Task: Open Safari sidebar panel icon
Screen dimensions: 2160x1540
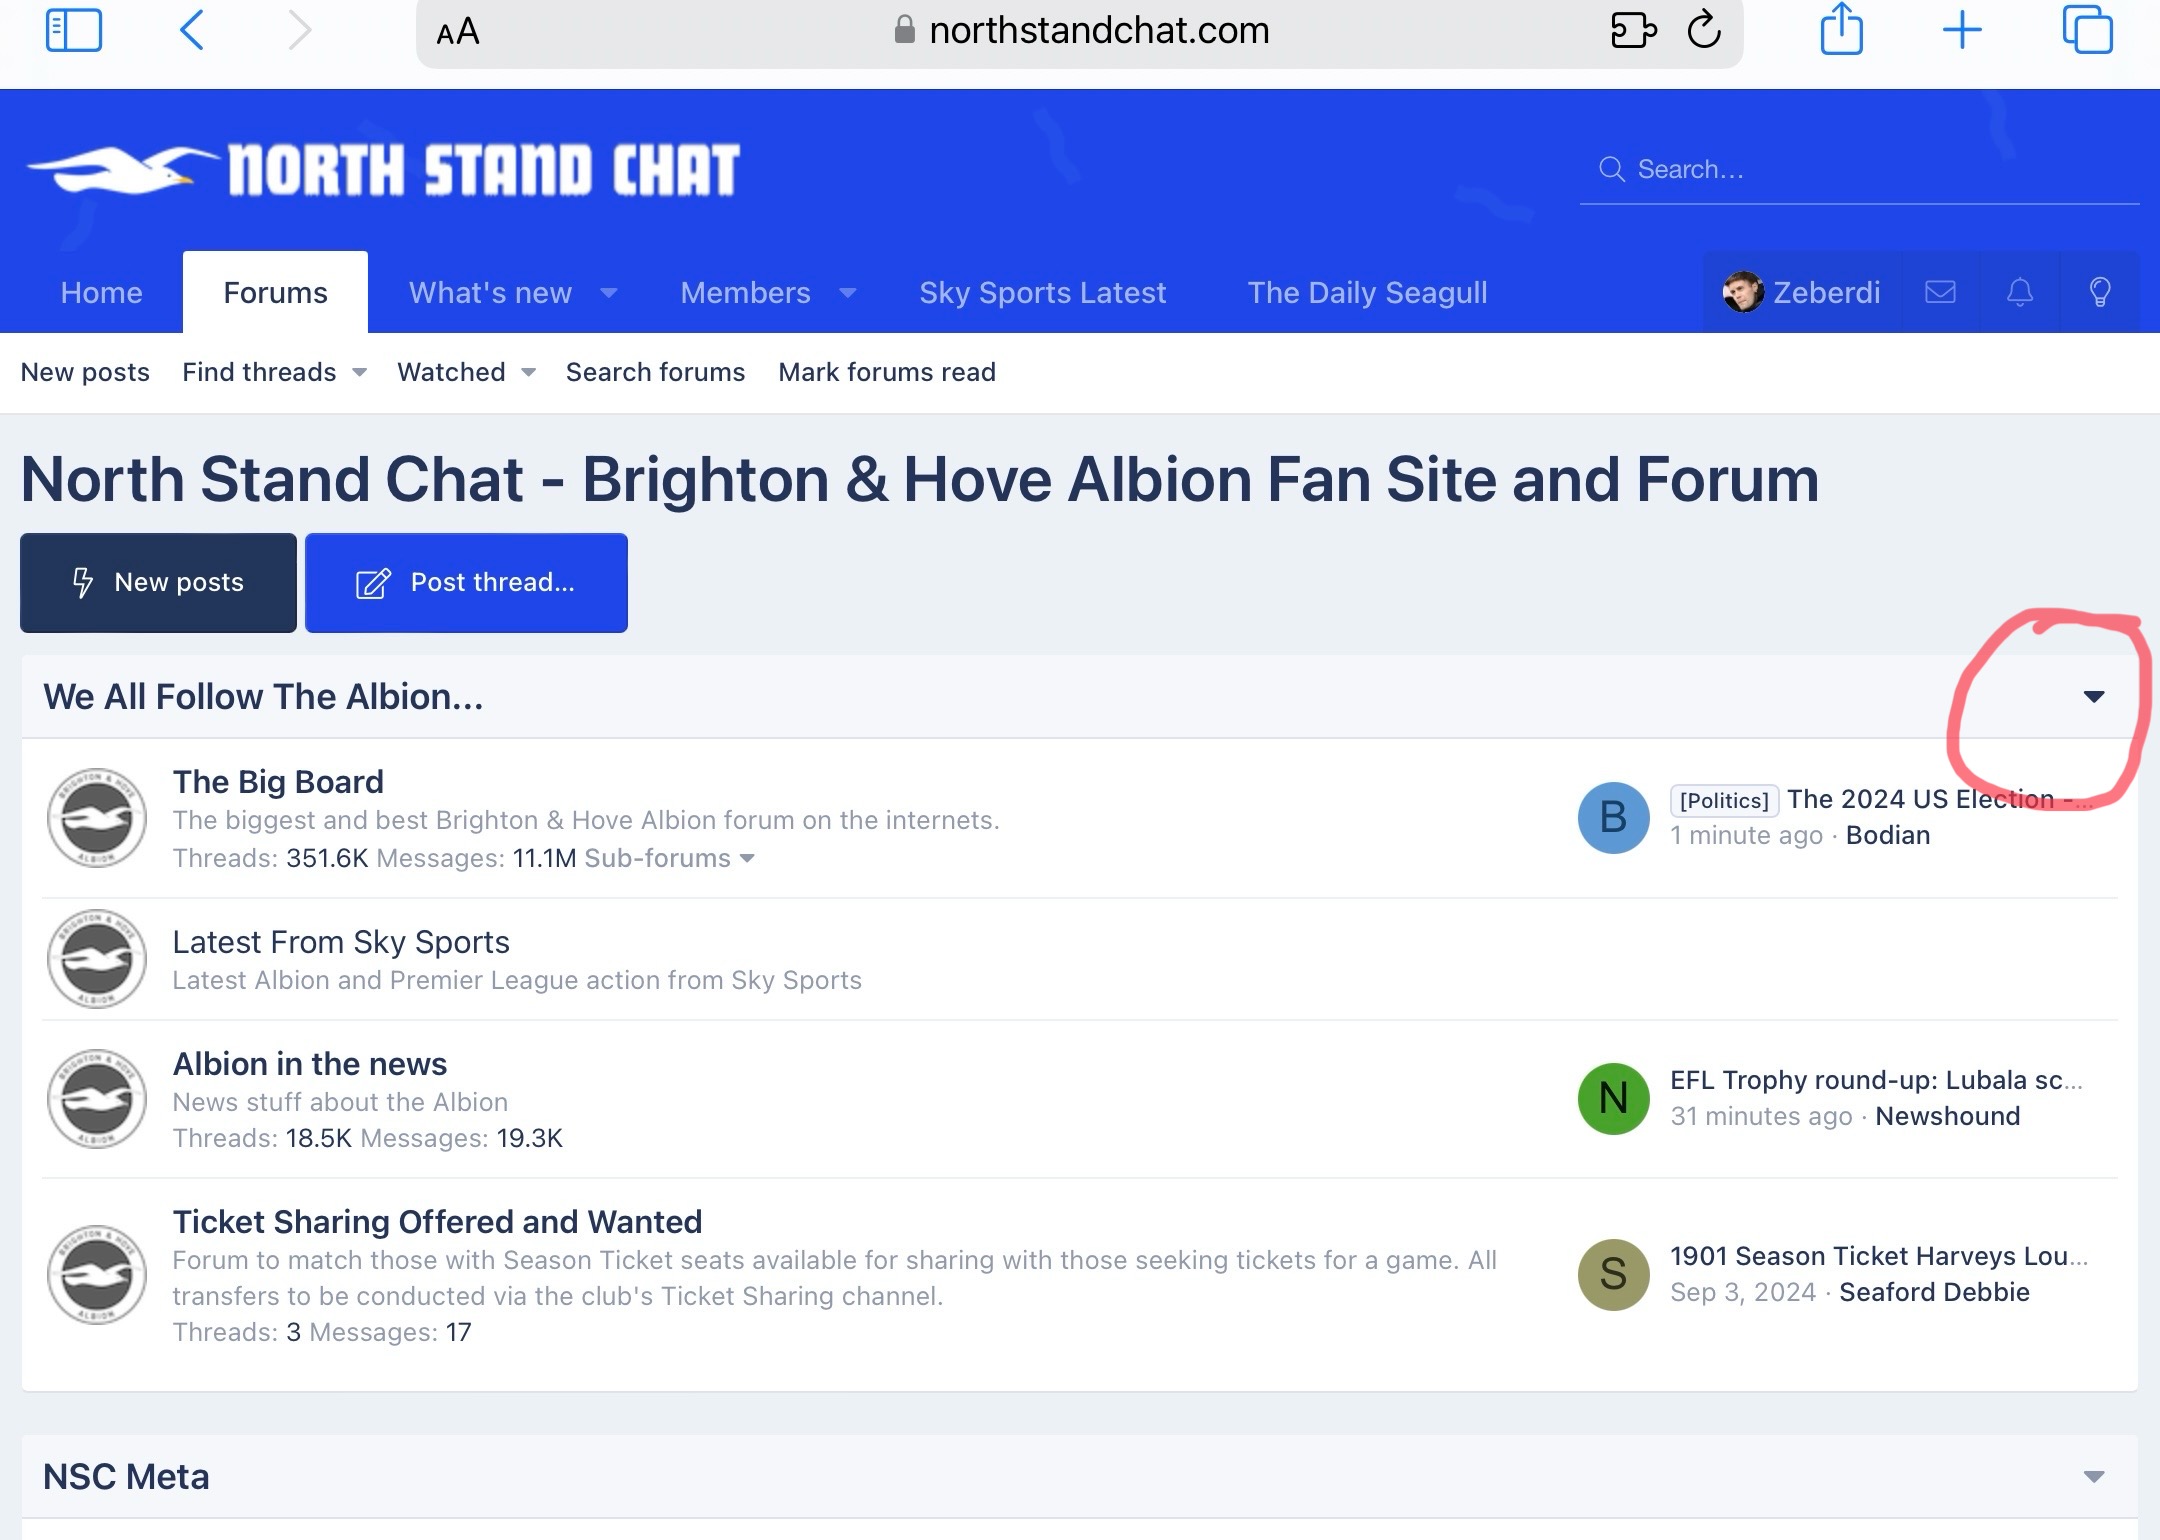Action: click(x=74, y=30)
